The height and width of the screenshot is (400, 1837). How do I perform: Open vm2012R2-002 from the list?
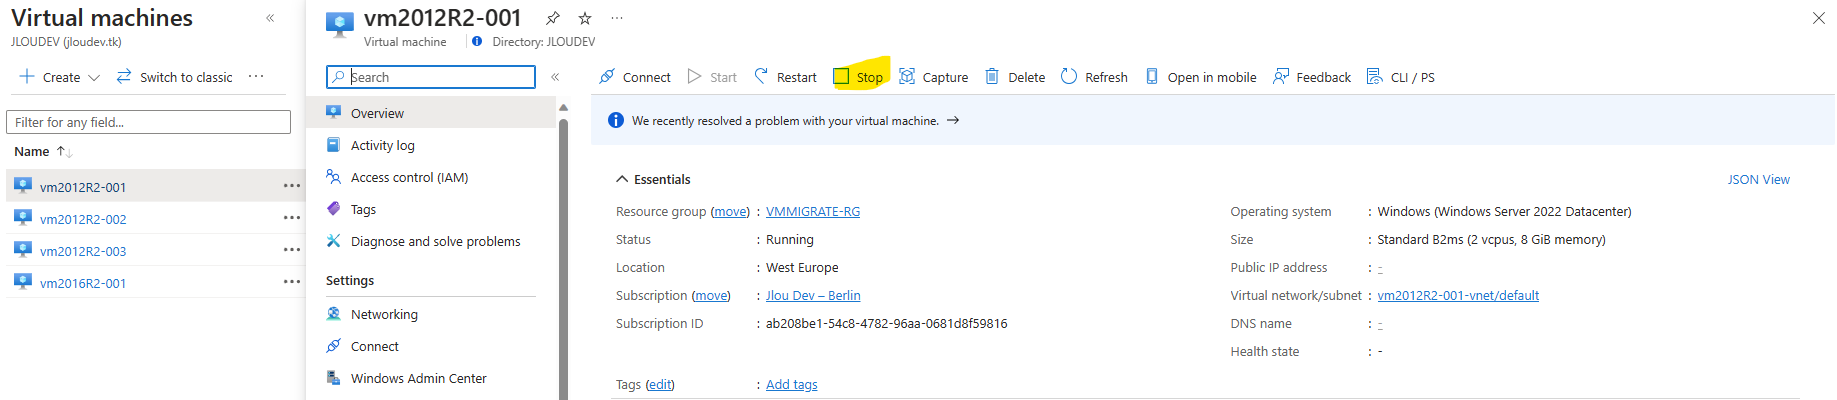[x=83, y=219]
